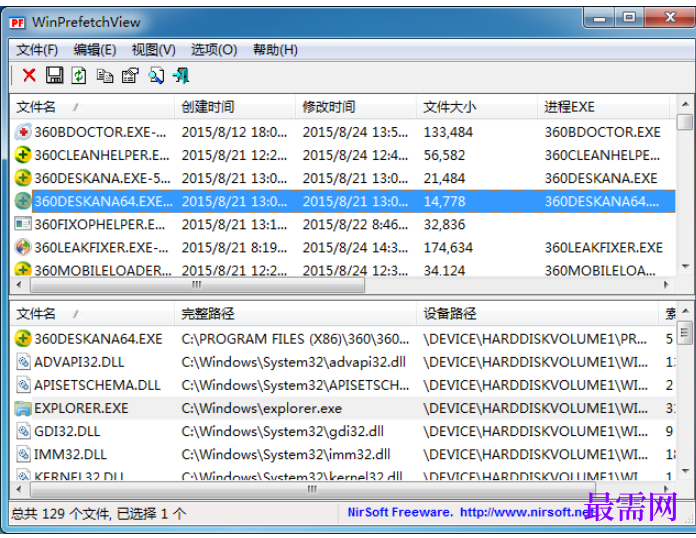Click the IMM32.DLL file icon

23,454
